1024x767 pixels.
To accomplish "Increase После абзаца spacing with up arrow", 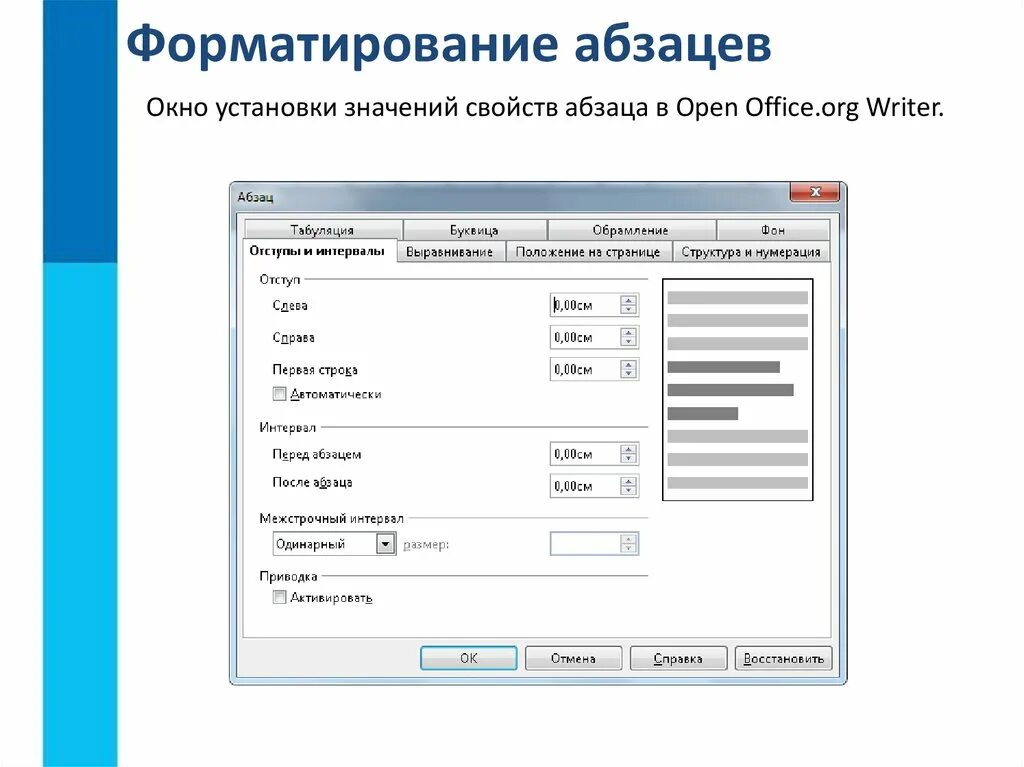I will pos(629,481).
